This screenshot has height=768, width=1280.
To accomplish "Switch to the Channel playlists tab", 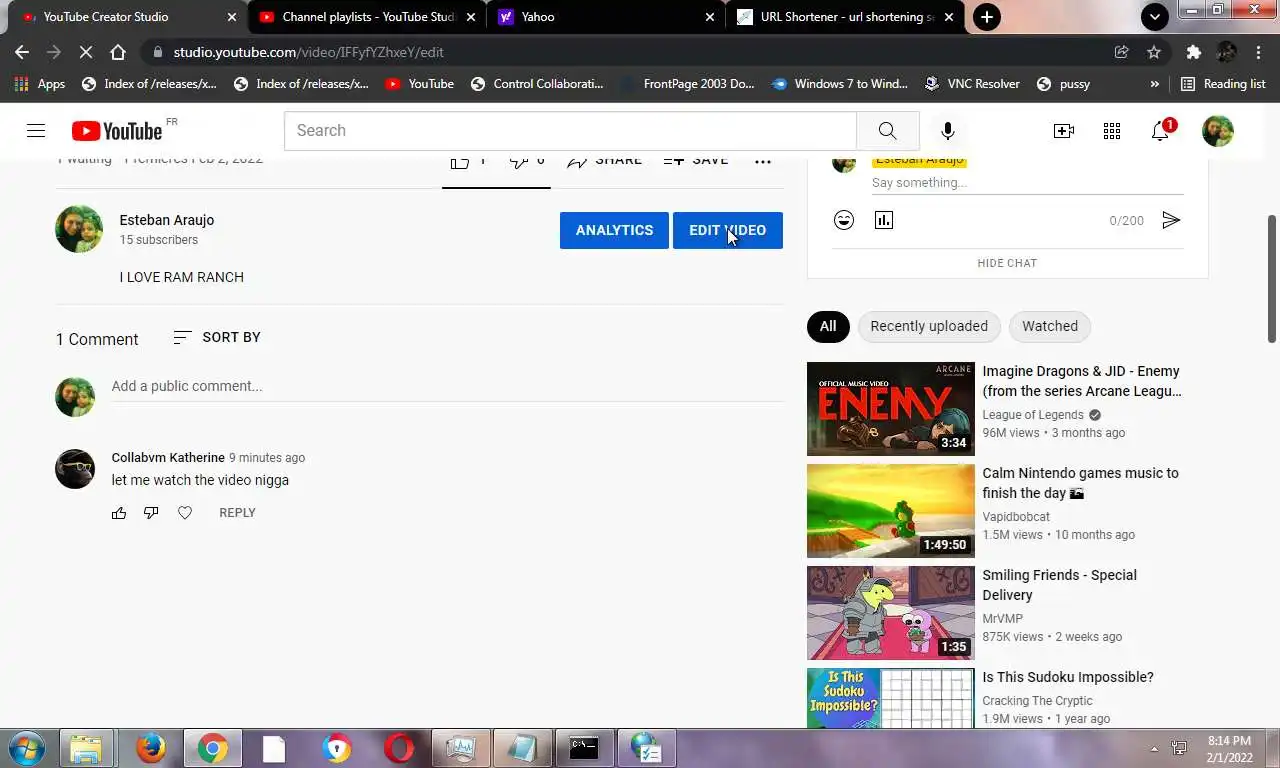I will (x=366, y=17).
